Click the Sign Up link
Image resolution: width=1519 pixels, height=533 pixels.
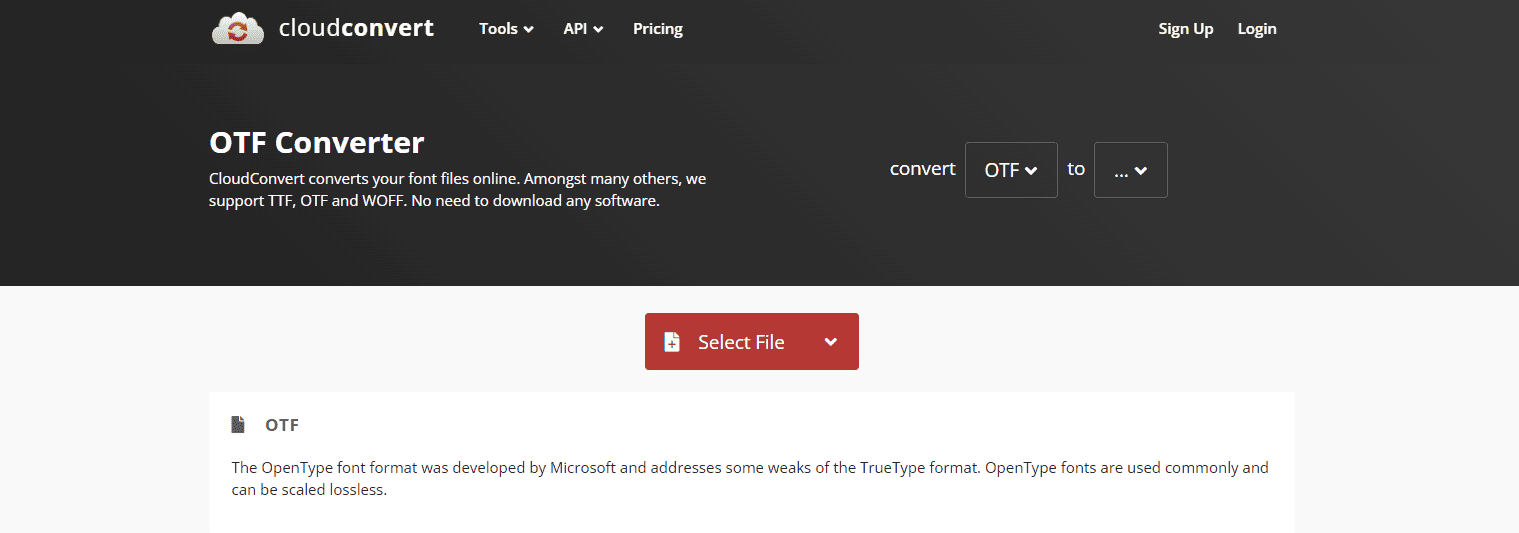(1186, 29)
